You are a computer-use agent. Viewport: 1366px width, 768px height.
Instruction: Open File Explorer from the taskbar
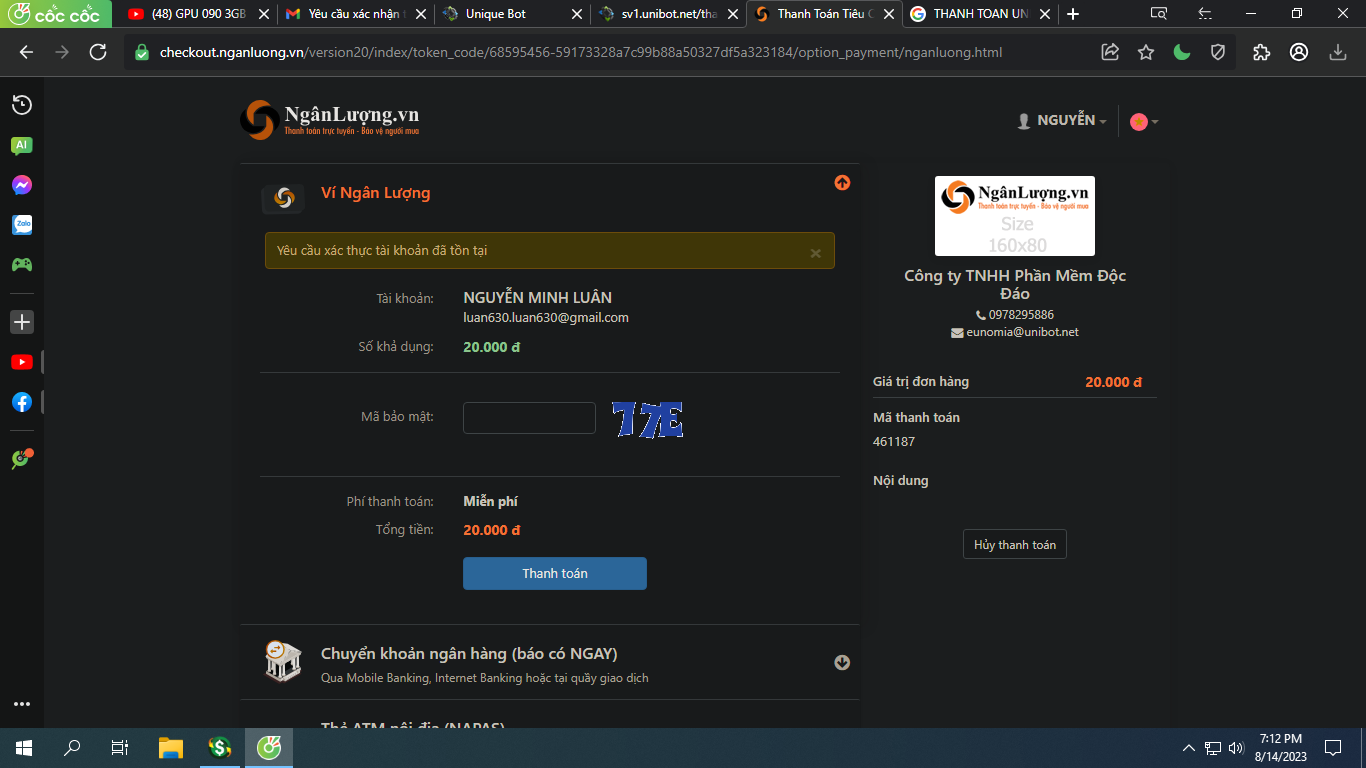[x=171, y=747]
